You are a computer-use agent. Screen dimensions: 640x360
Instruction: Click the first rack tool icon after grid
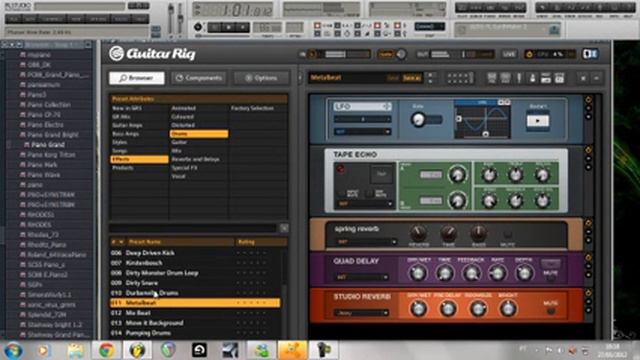coord(492,78)
